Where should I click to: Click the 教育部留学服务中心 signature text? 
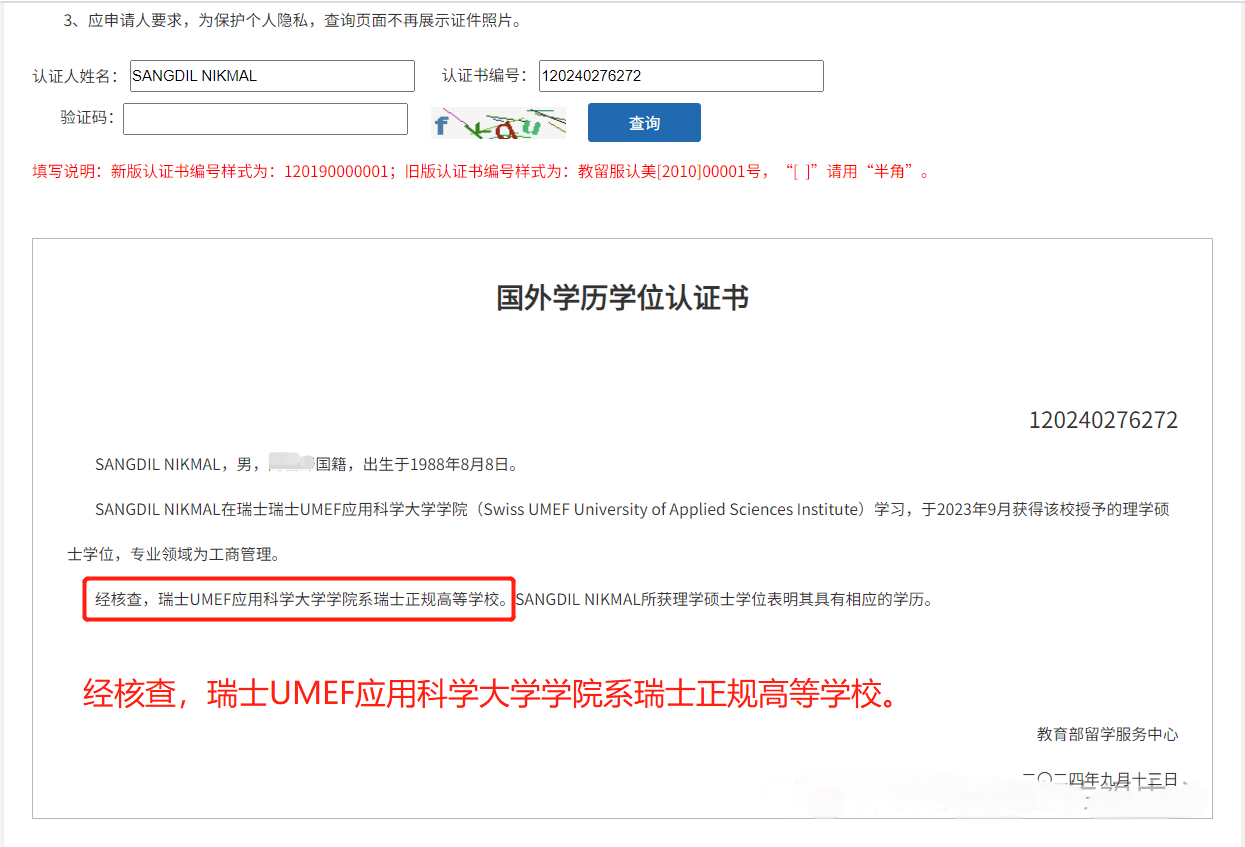[x=1107, y=734]
